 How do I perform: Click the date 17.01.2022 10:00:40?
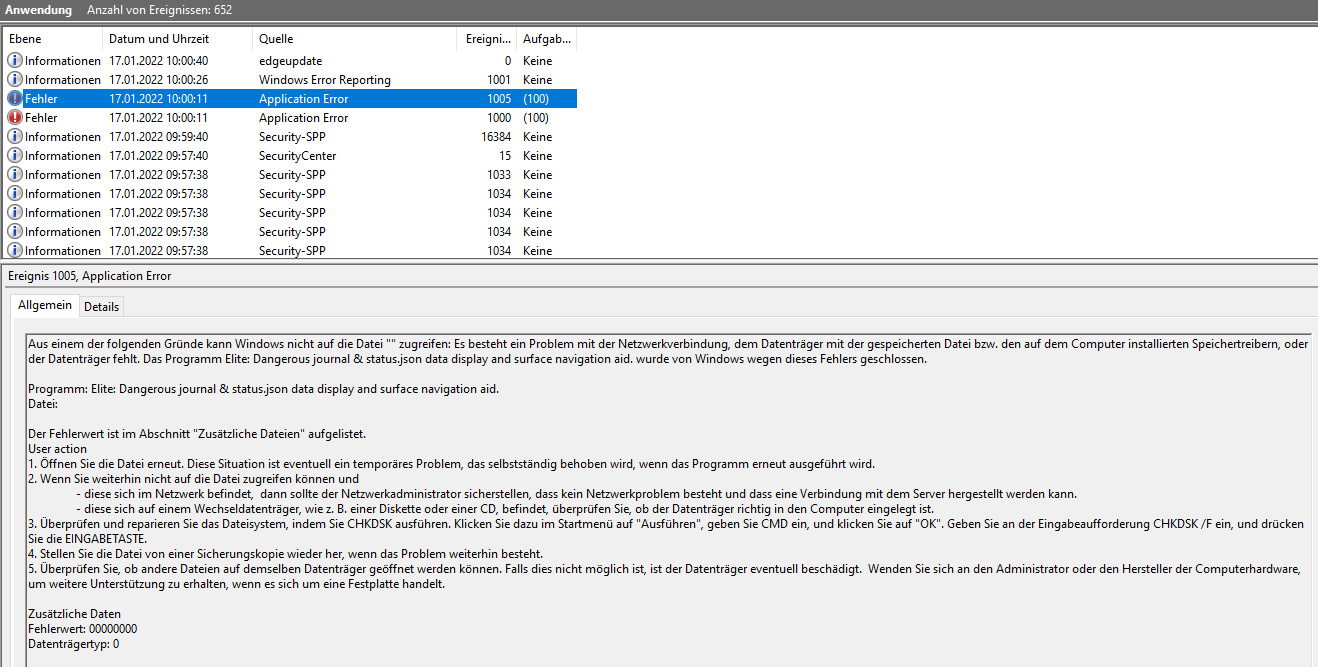point(159,61)
